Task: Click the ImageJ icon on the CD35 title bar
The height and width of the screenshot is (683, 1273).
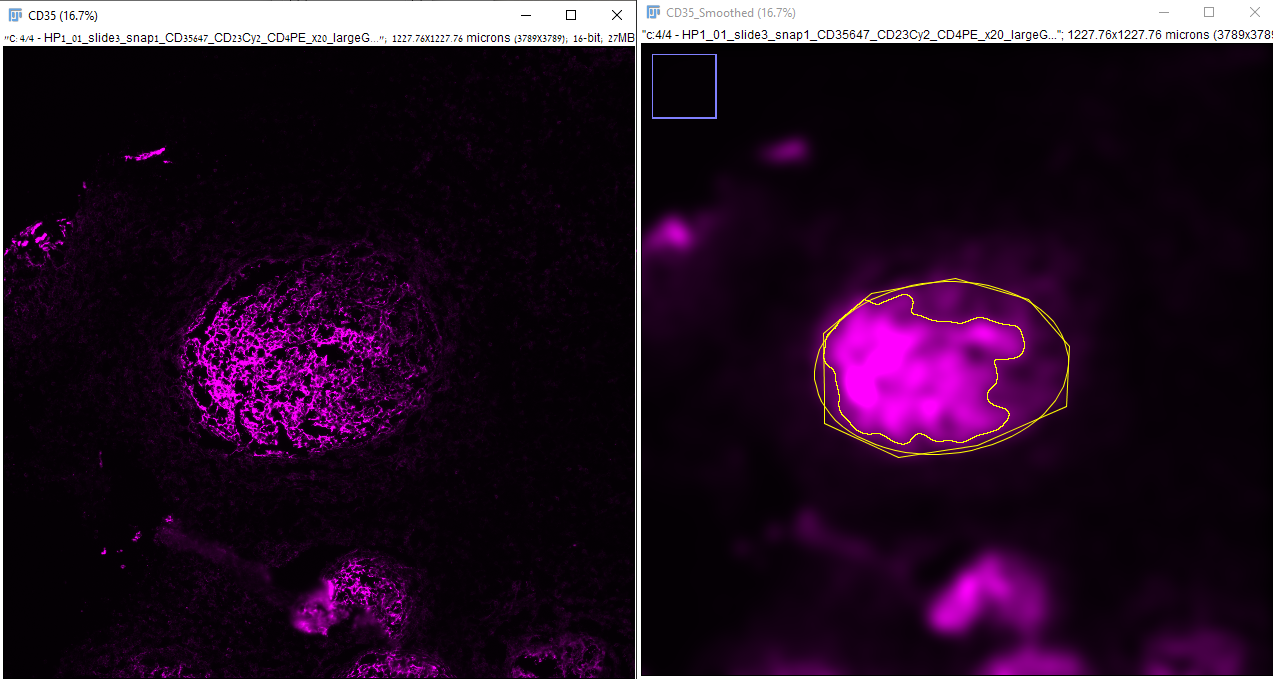Action: 14,15
